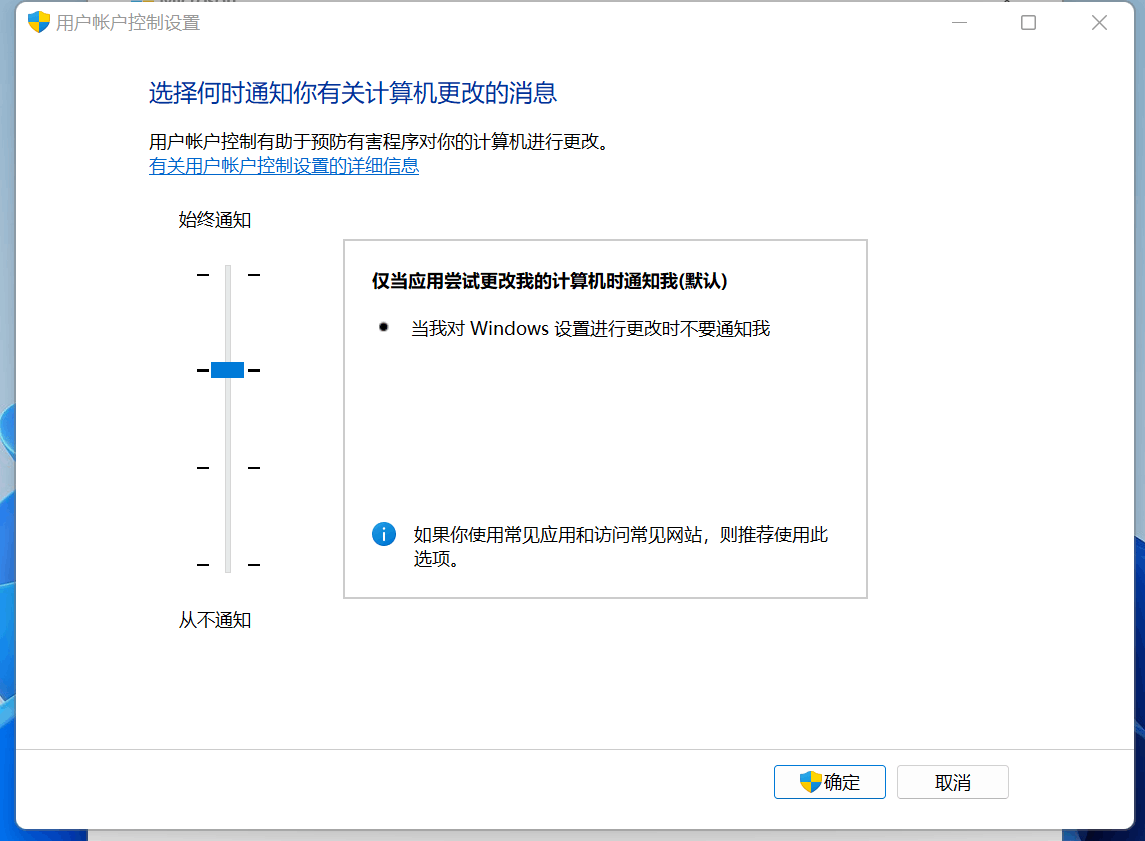Viewport: 1145px width, 841px height.
Task: Click the 始终通知 label above slider
Action: click(215, 220)
